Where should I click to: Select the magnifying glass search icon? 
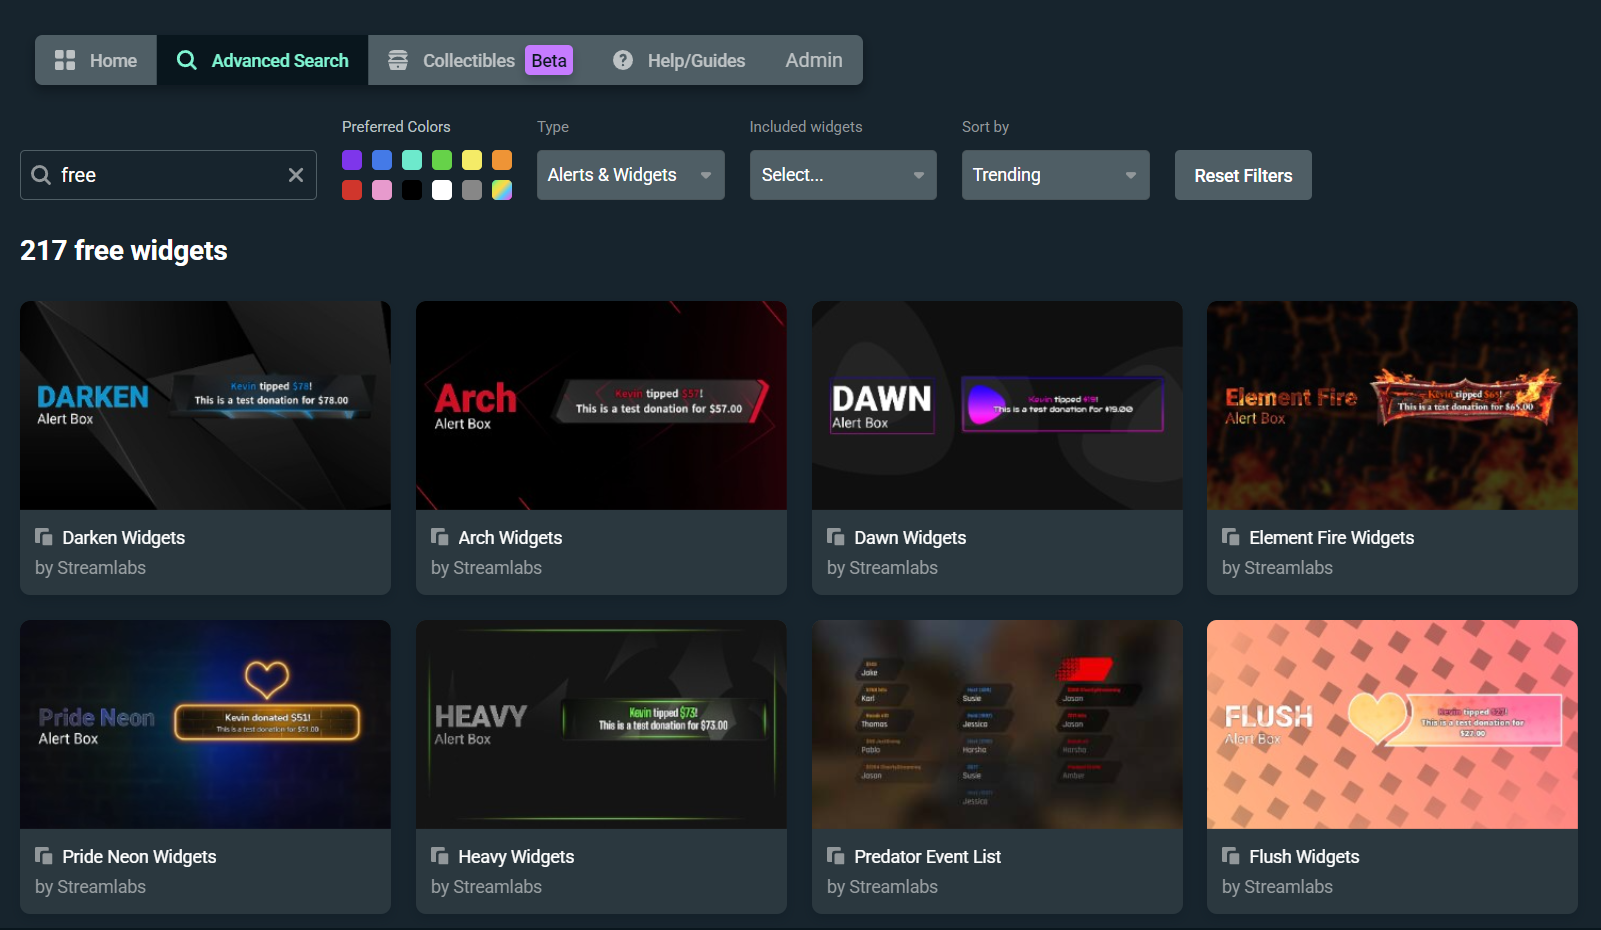[187, 60]
